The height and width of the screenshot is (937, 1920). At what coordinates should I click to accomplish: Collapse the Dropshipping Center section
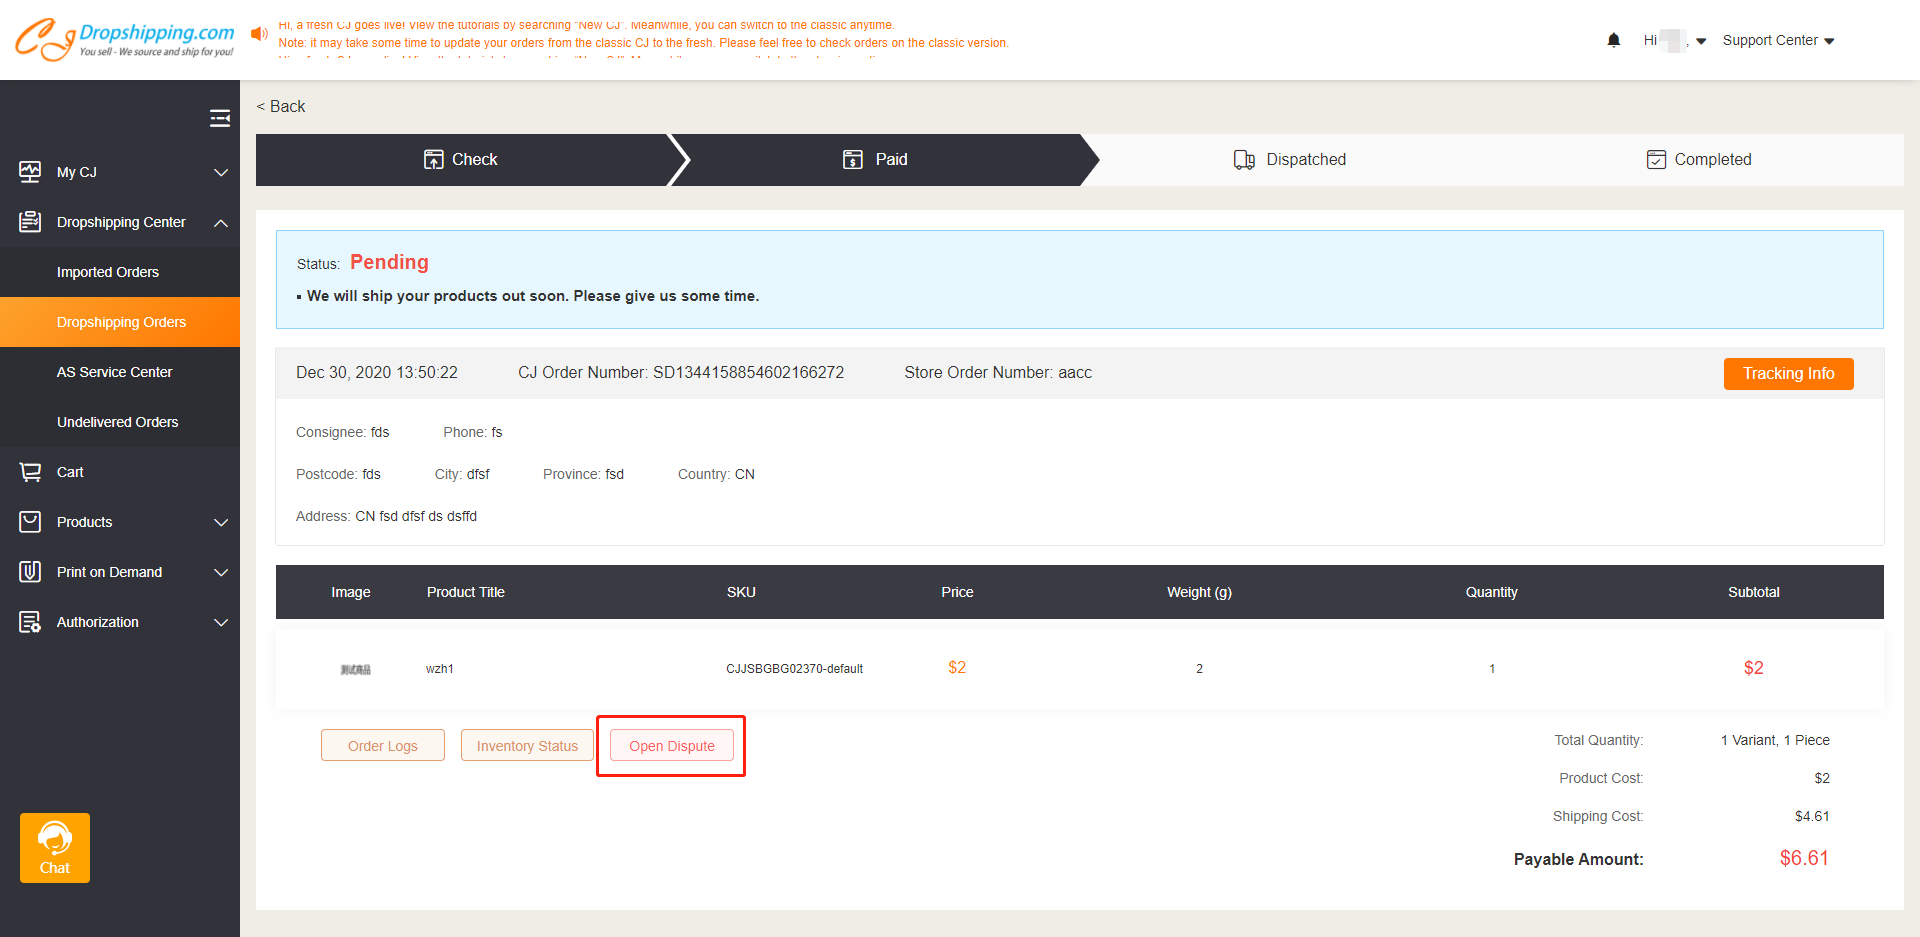point(221,222)
